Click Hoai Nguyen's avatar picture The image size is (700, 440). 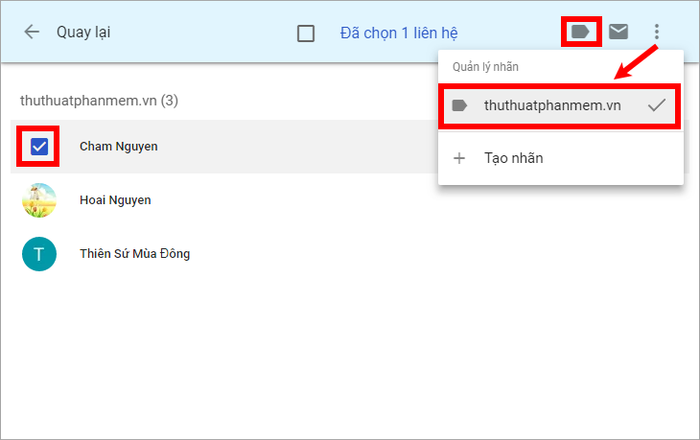point(39,200)
